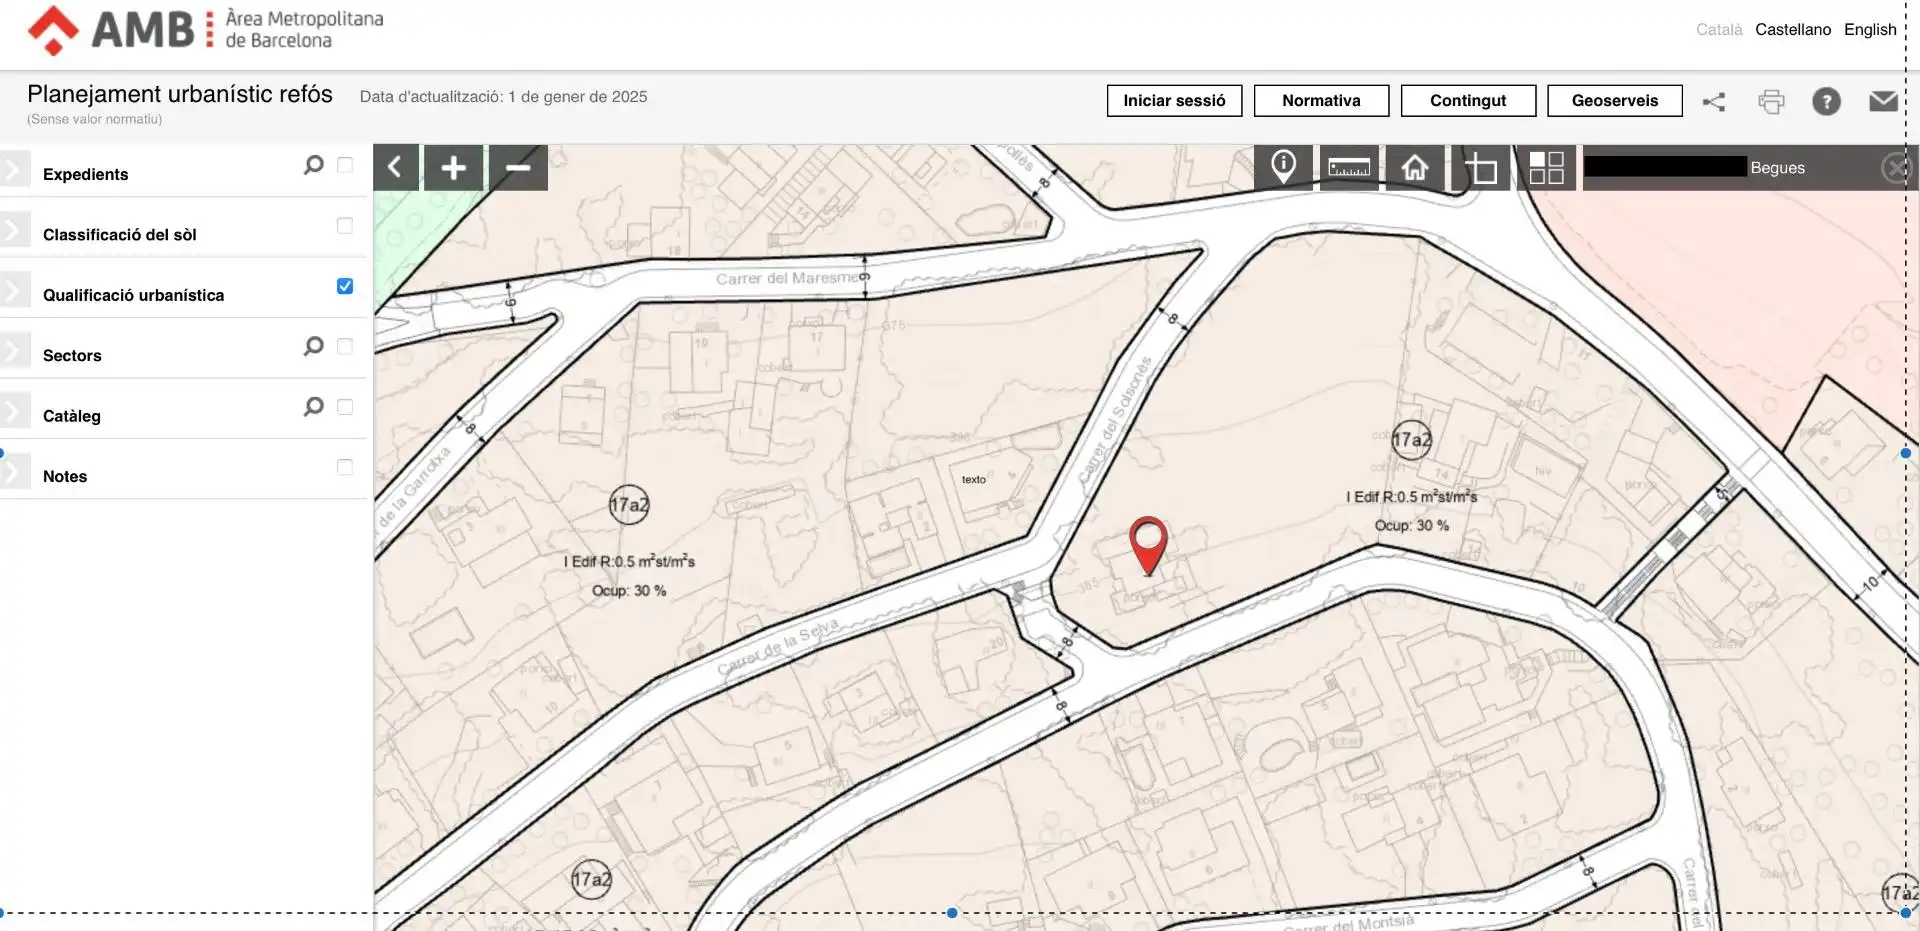Image resolution: width=1920 pixels, height=931 pixels.
Task: Enable the Expedients layer checkbox
Action: pyautogui.click(x=345, y=165)
